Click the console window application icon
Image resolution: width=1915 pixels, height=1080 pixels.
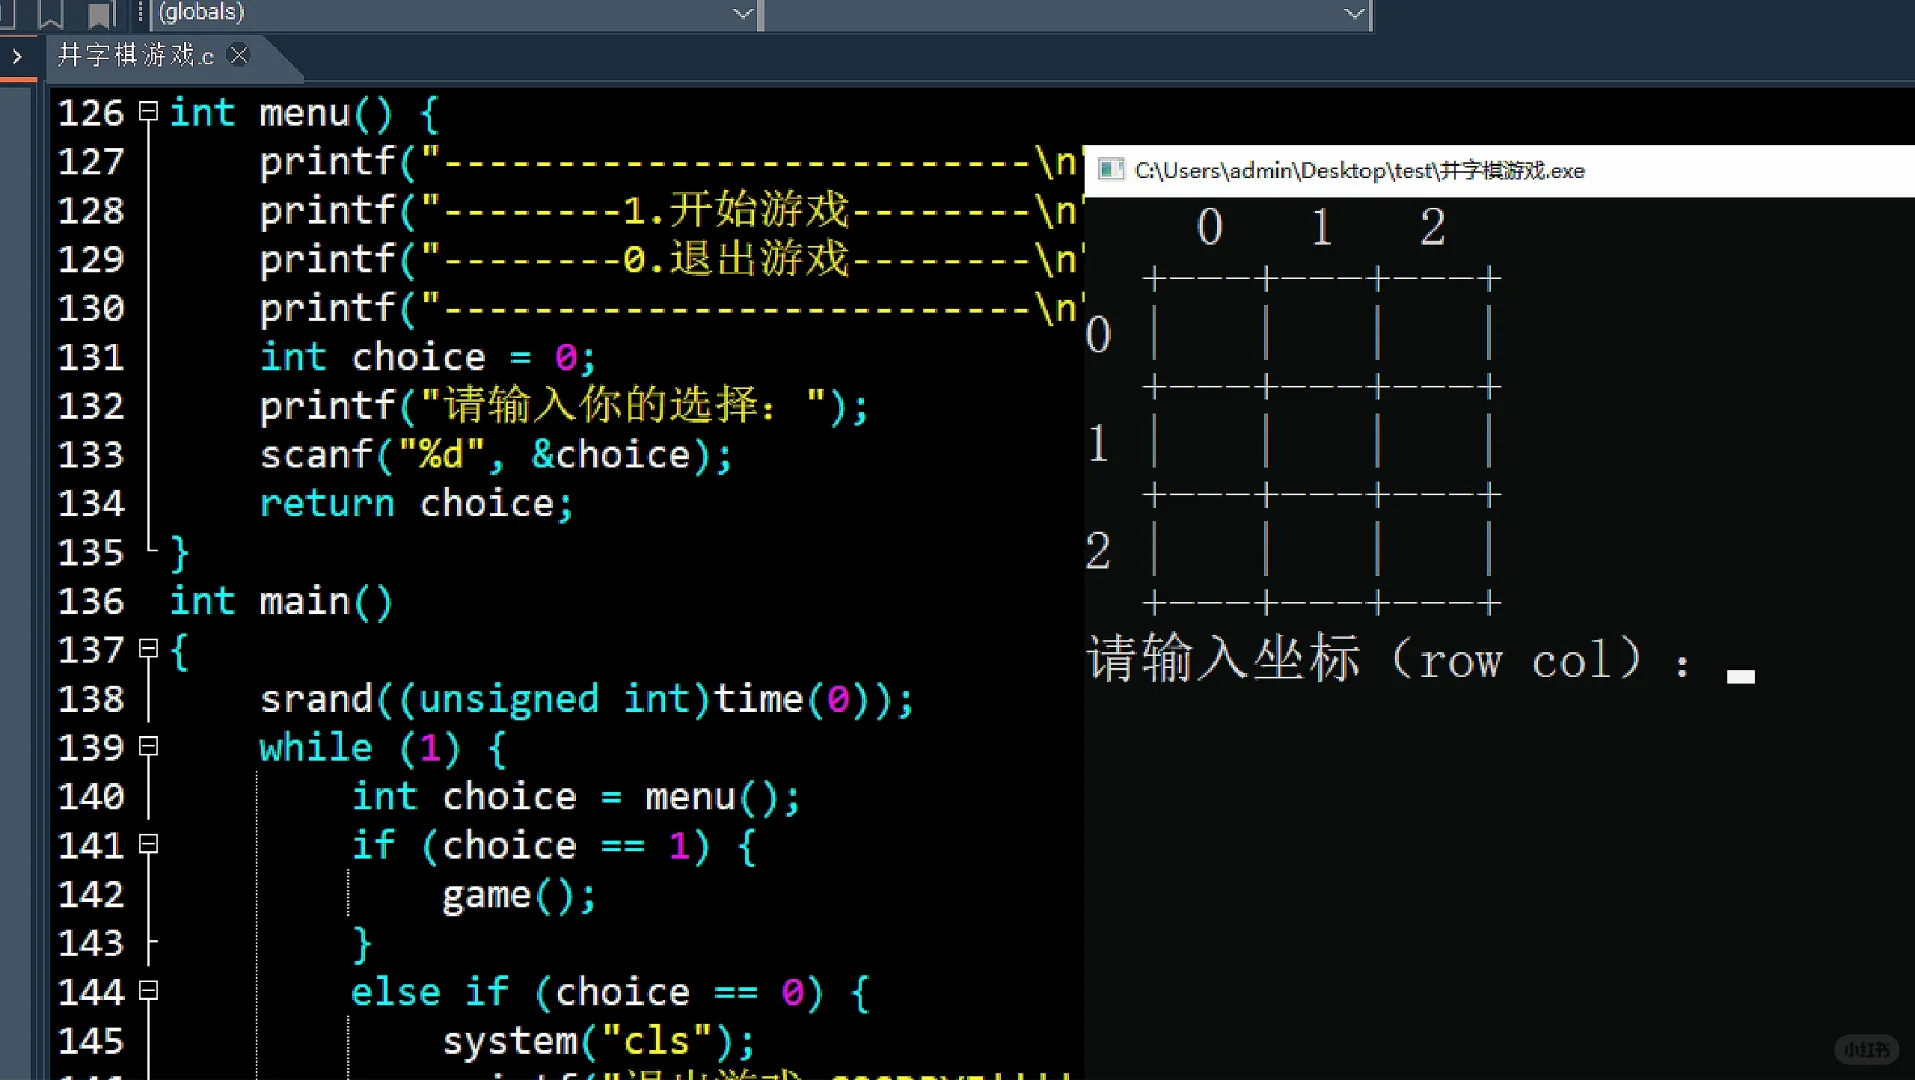pos(1109,170)
